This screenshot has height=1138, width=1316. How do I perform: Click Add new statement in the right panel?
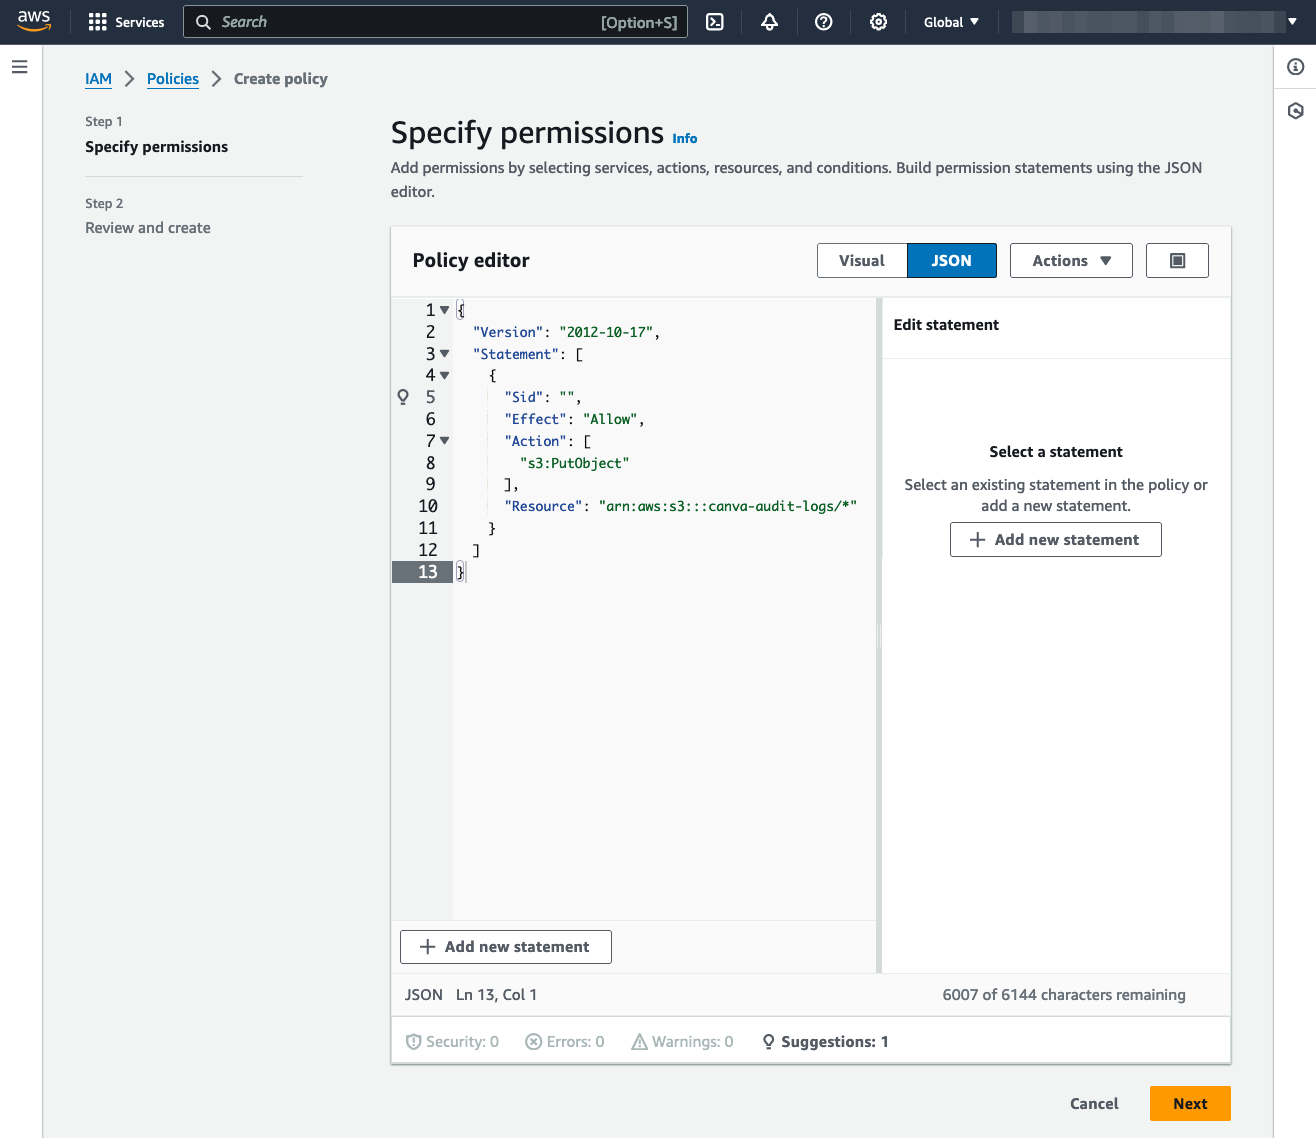point(1056,540)
